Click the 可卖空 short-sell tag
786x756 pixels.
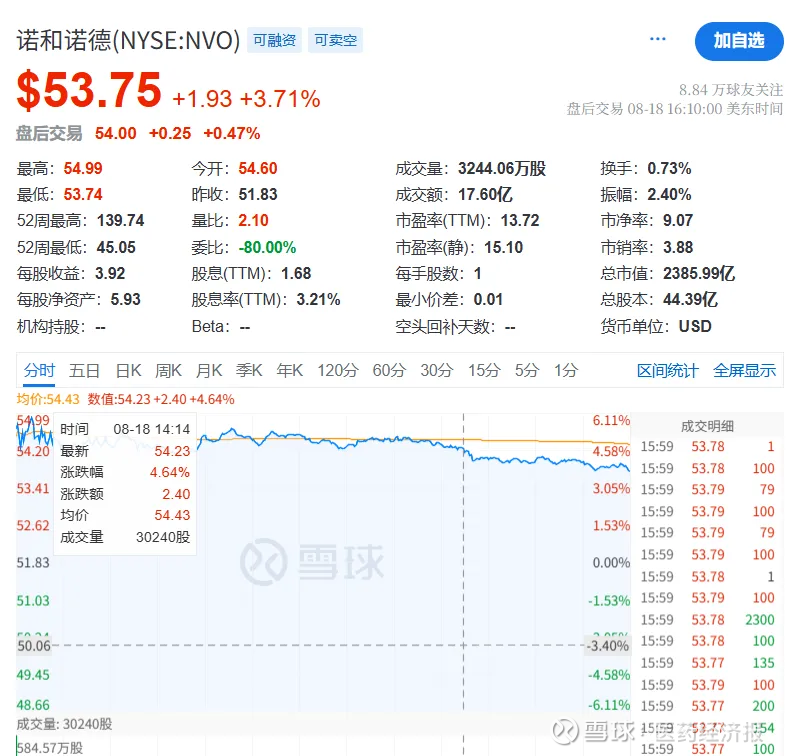[x=335, y=41]
